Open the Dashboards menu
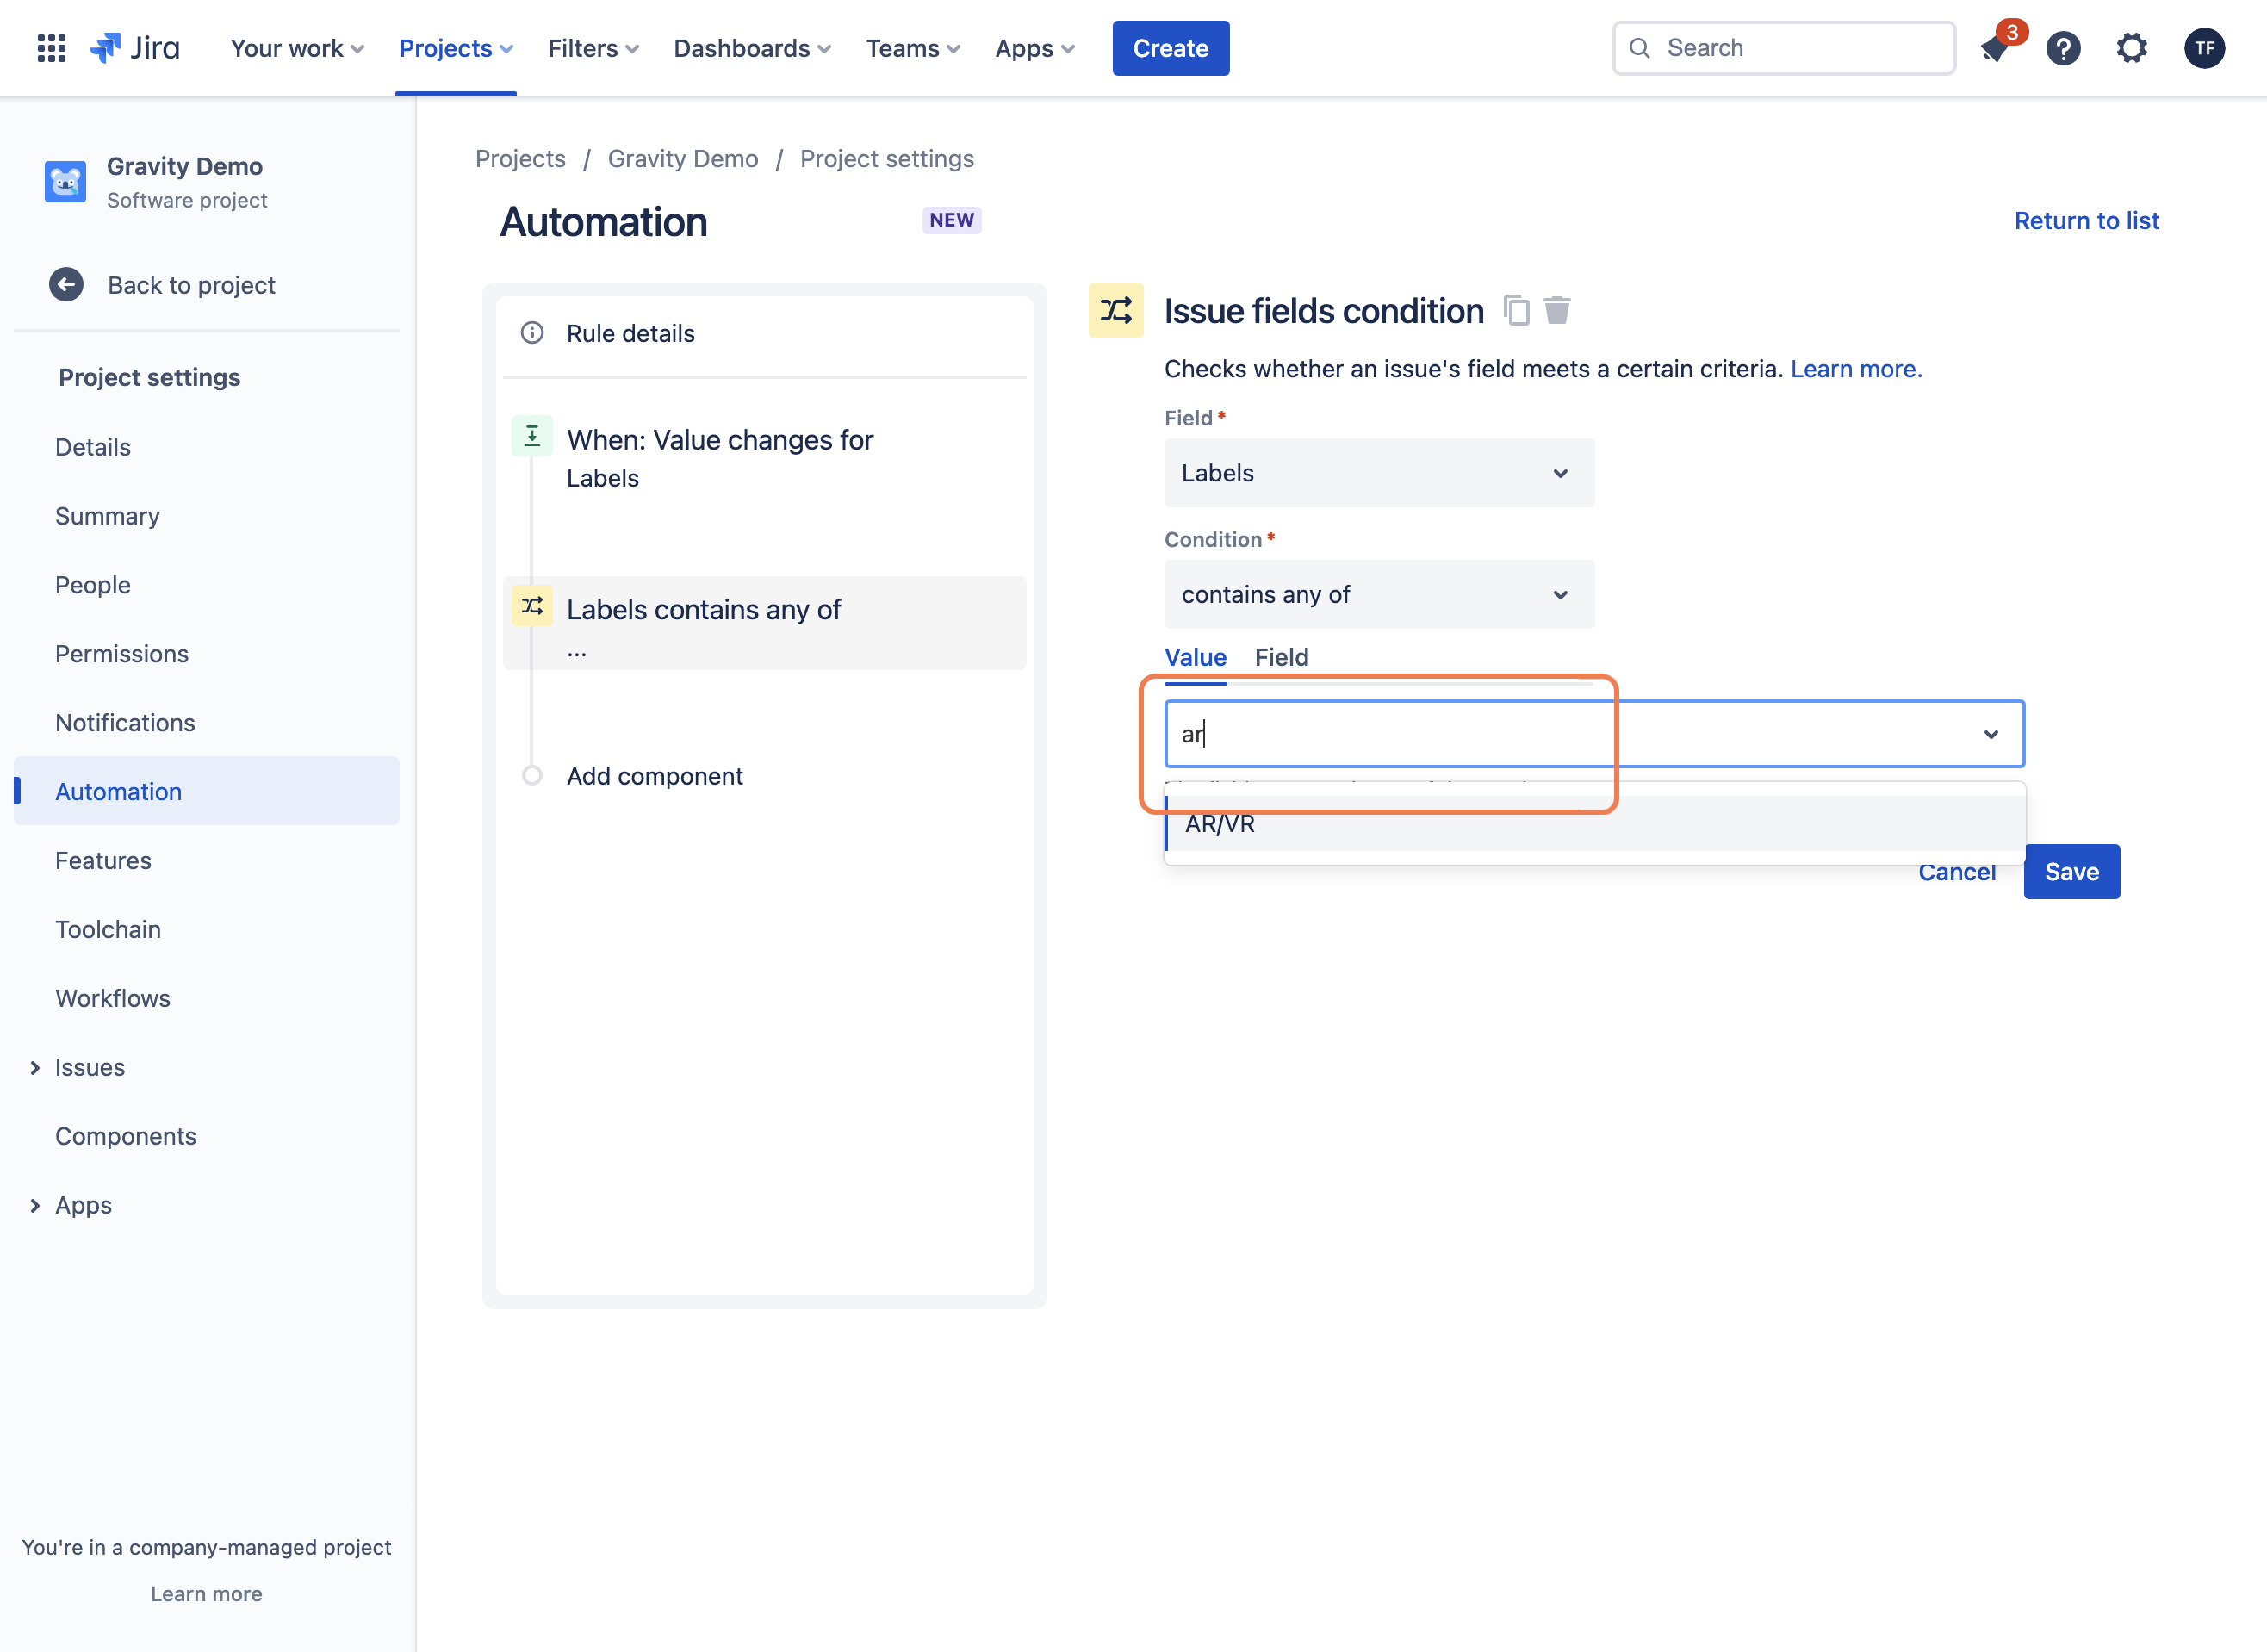Viewport: 2267px width, 1652px height. pos(752,48)
